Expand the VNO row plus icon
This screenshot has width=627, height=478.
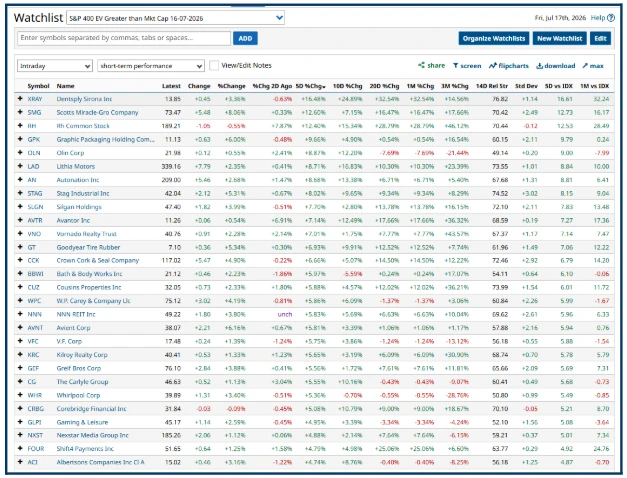[x=20, y=234]
